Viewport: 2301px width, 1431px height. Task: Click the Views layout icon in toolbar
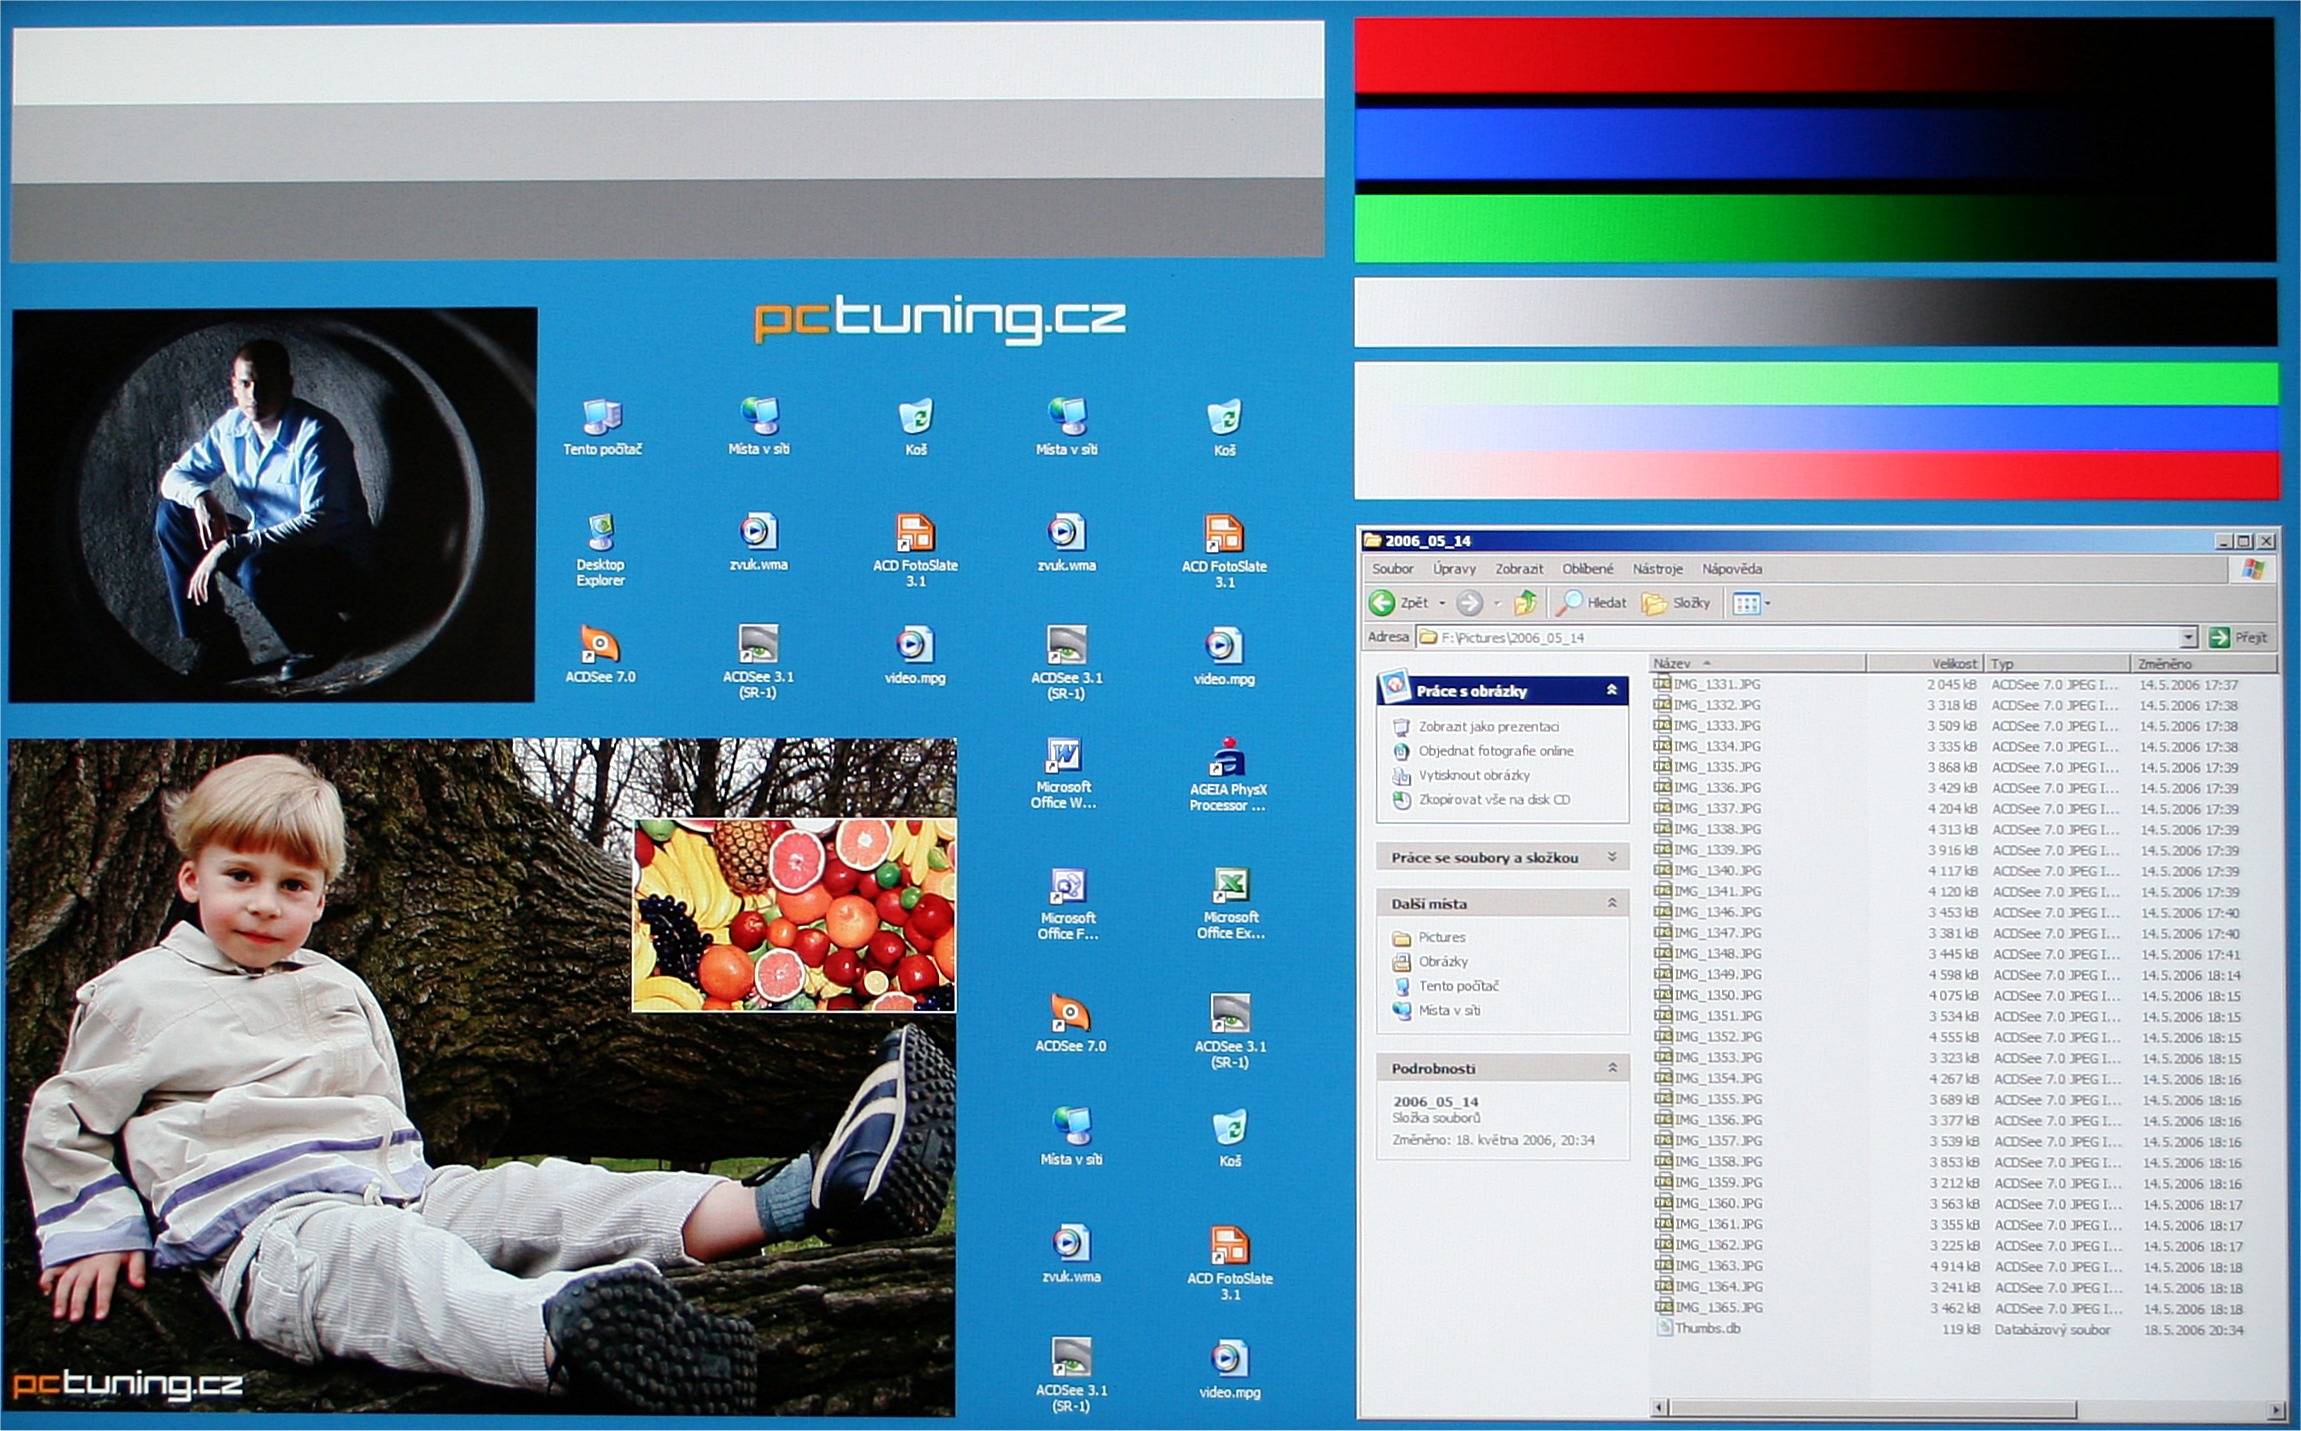click(x=1745, y=603)
